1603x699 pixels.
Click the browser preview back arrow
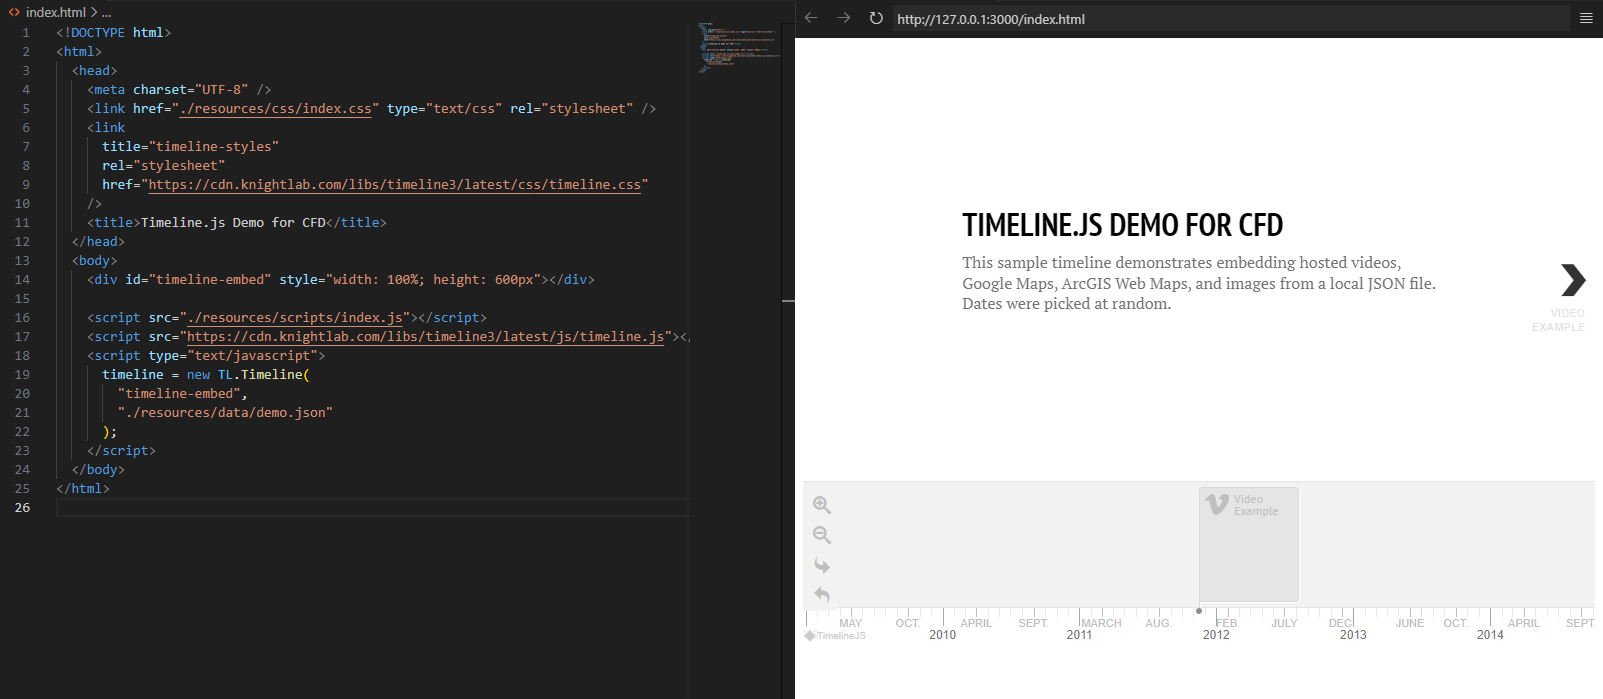point(811,18)
